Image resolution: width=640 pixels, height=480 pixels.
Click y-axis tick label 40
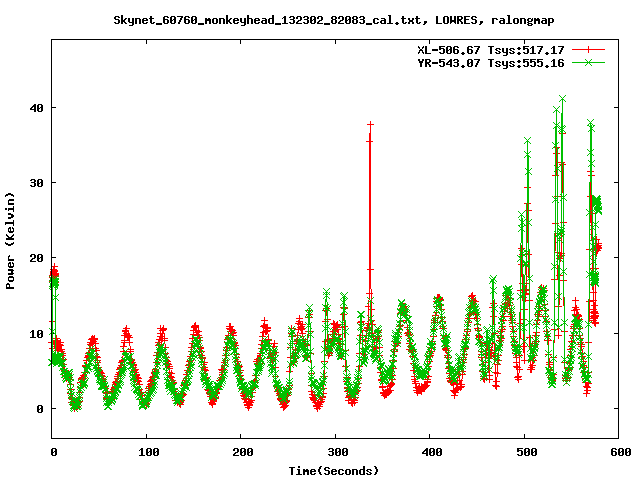(36, 108)
